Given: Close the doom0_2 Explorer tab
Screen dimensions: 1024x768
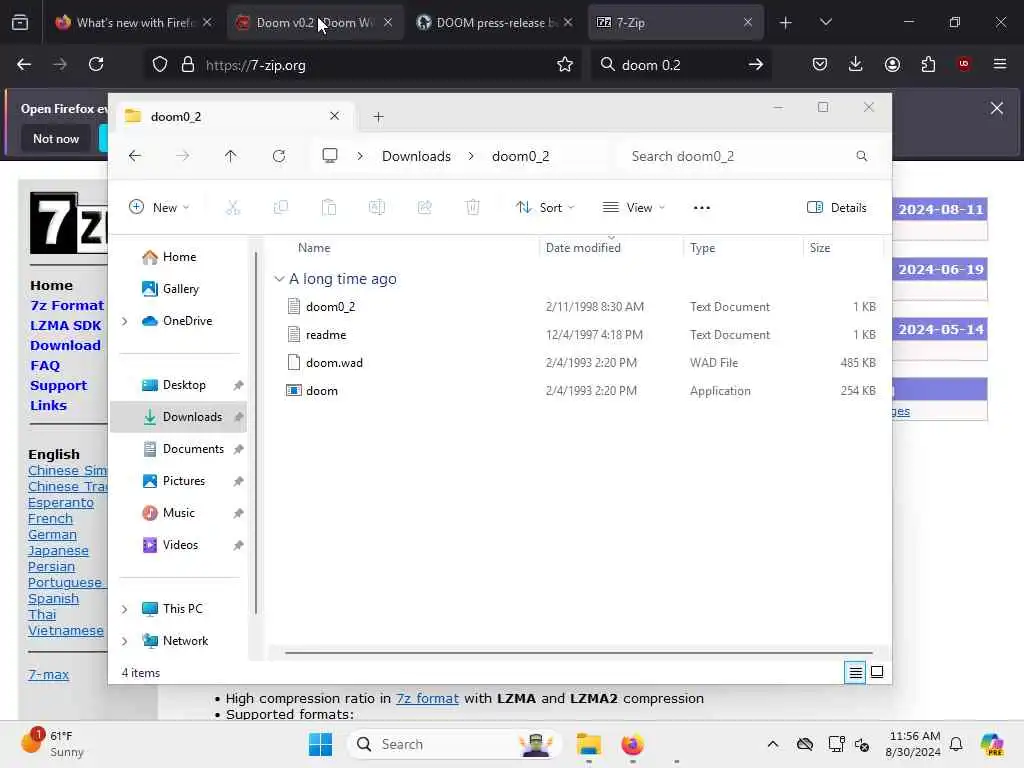Looking at the screenshot, I should tap(334, 116).
